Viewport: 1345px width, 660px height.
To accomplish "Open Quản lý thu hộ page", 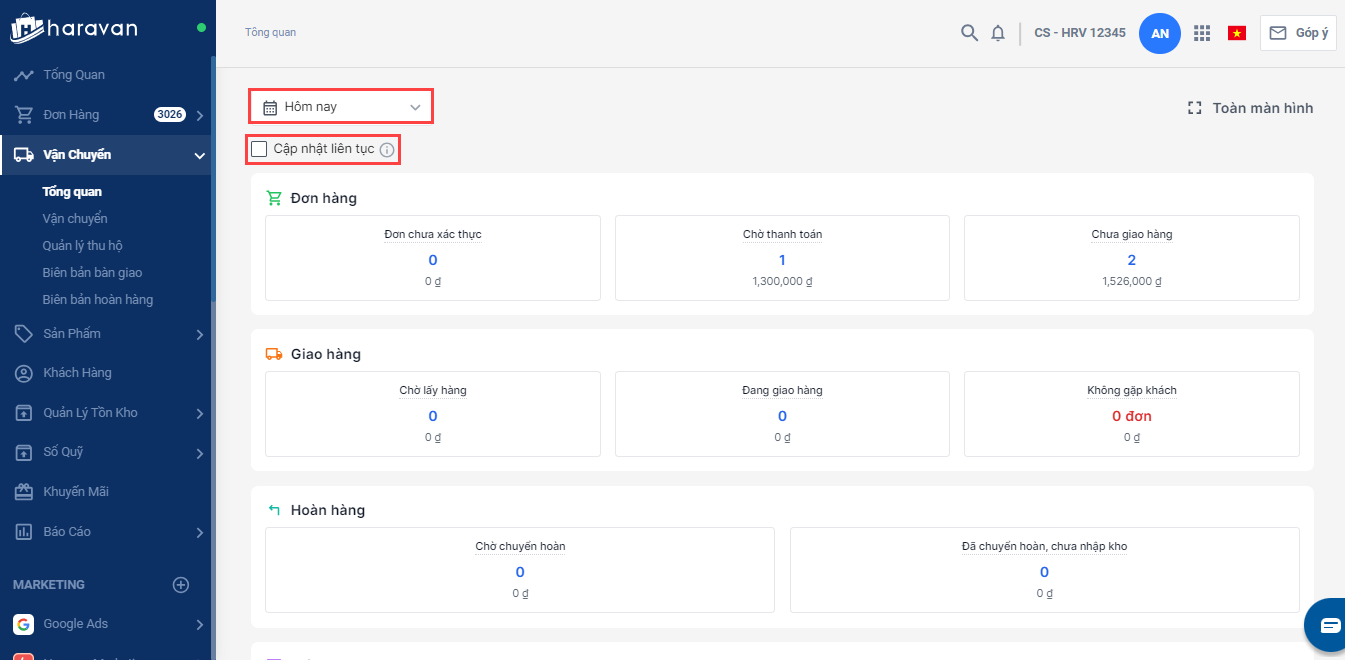I will (x=82, y=246).
